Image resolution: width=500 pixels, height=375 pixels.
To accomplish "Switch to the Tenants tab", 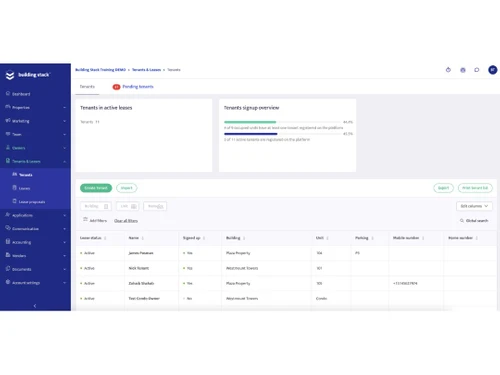I will pos(87,87).
